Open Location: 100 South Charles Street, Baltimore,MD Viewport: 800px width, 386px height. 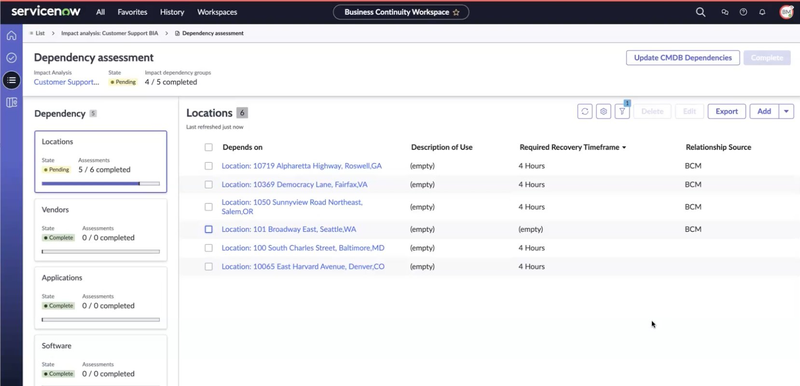[303, 248]
